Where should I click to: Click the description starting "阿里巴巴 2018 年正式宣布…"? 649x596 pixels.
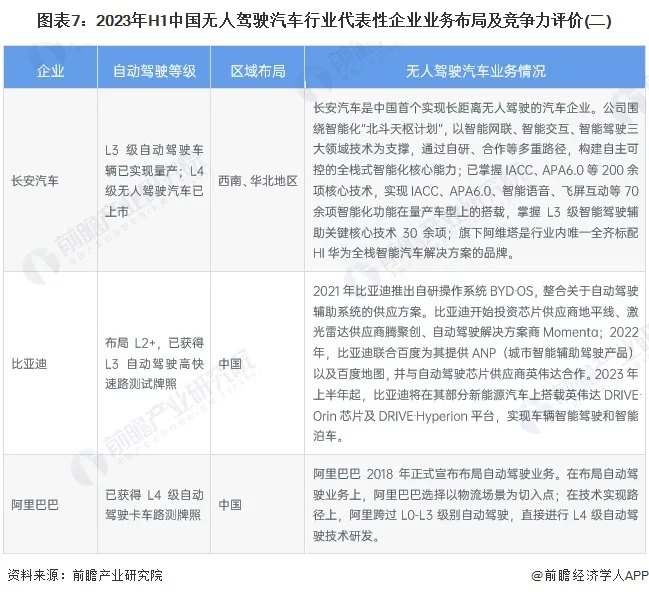(x=476, y=505)
